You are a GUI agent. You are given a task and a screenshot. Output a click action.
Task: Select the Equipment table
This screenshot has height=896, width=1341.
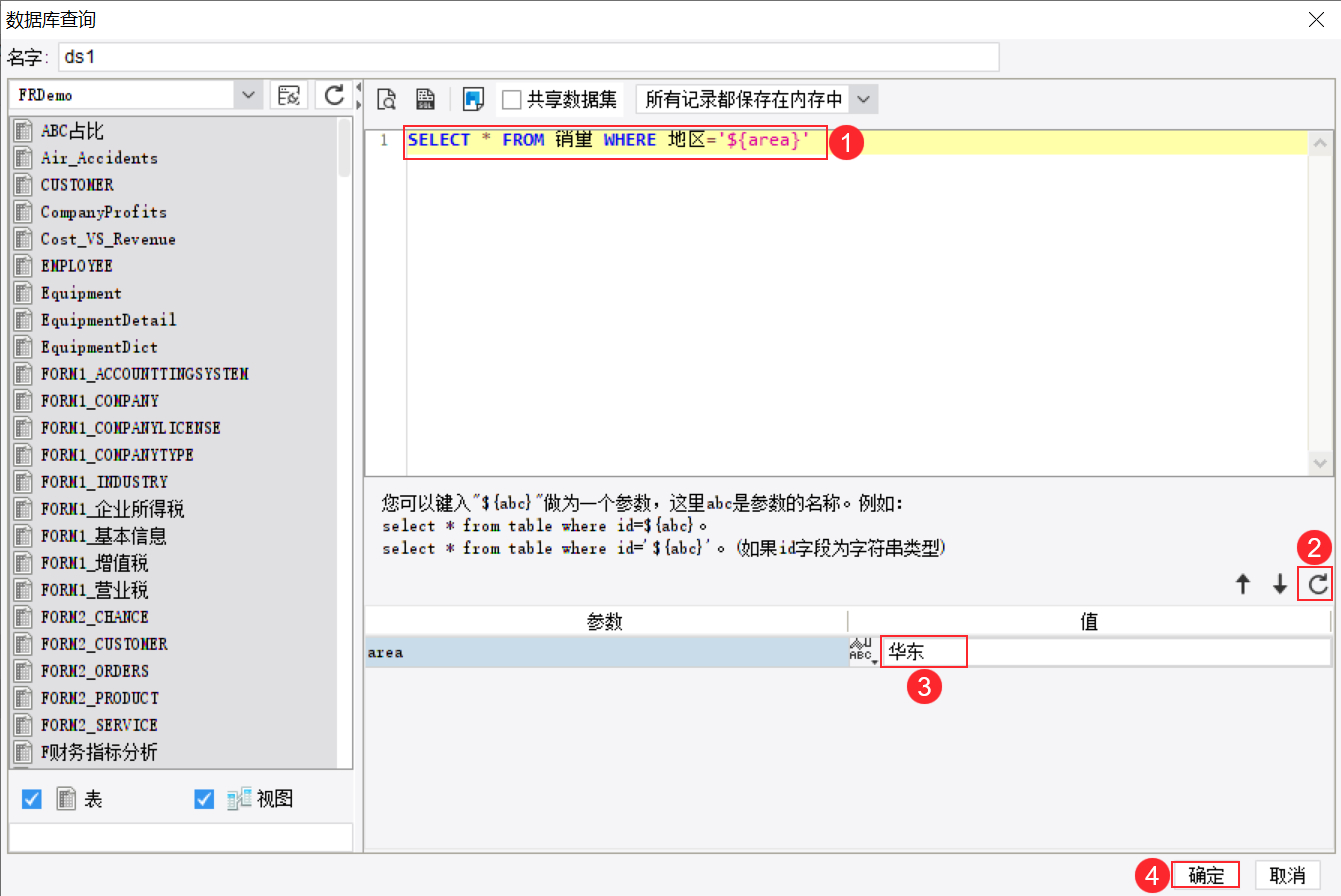(x=81, y=293)
